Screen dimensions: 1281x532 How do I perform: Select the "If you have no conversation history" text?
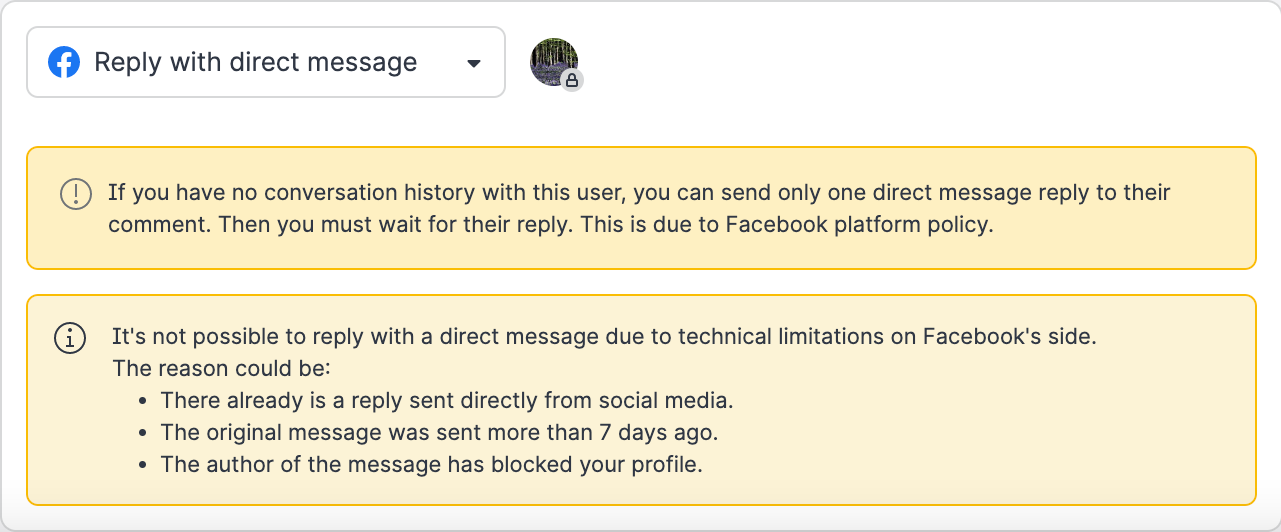coord(300,192)
